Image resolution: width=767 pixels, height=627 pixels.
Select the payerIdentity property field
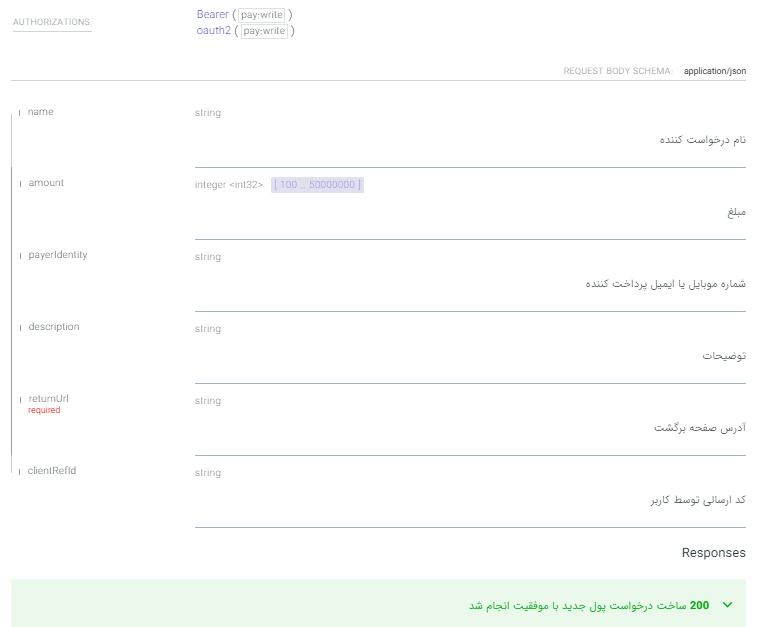(x=58, y=255)
